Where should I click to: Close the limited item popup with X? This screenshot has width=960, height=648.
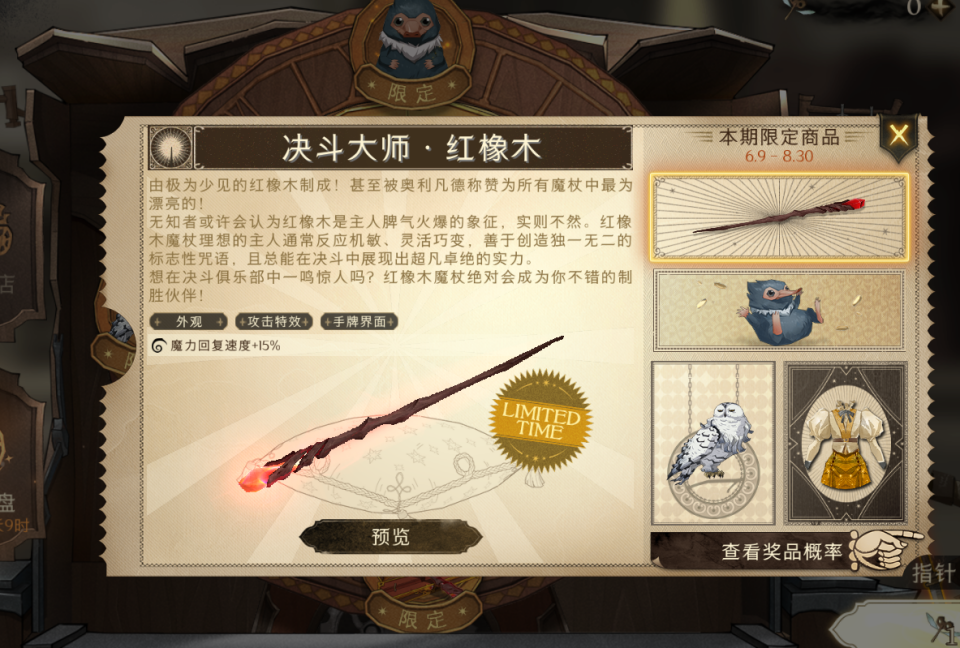[x=899, y=135]
